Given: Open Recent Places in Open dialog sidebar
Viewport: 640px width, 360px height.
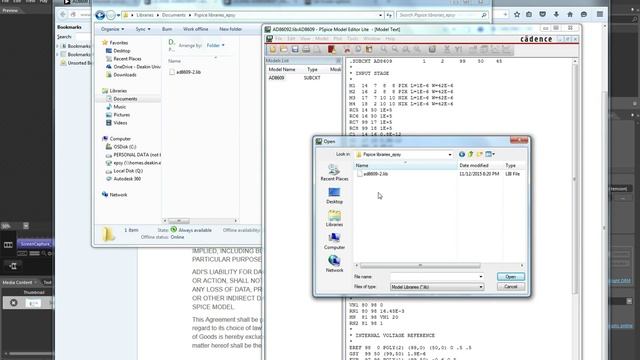Looking at the screenshot, I should pyautogui.click(x=334, y=172).
